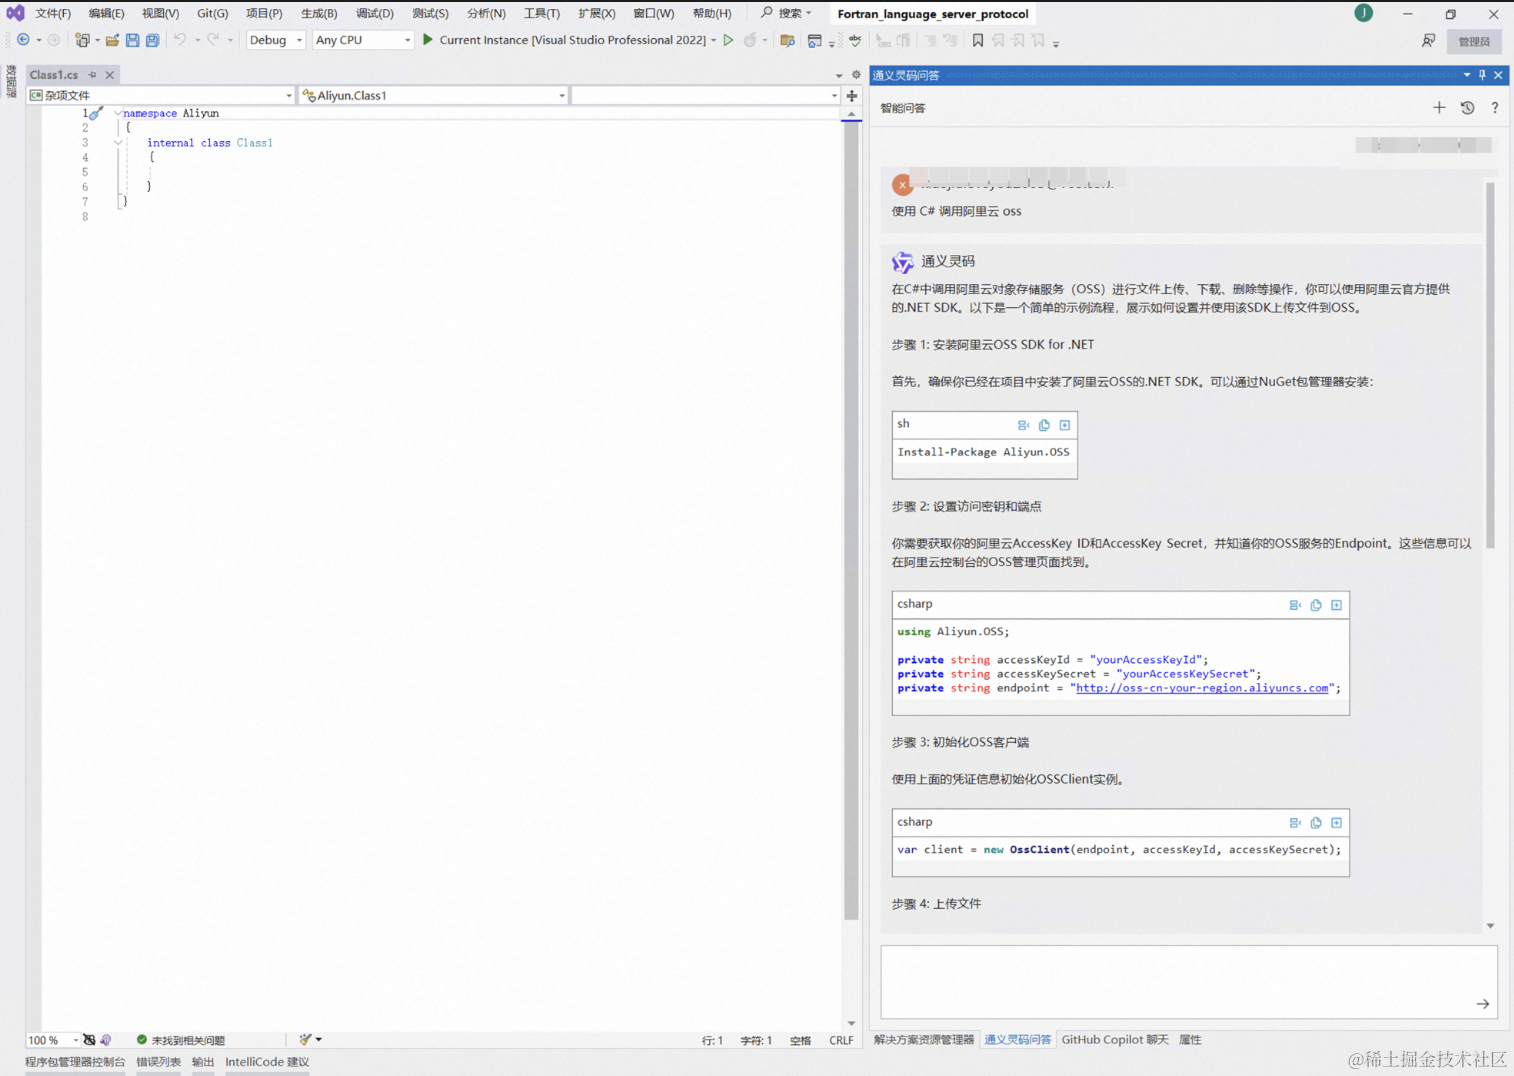The image size is (1514, 1076).
Task: Start new chat with plus icon
Action: click(x=1439, y=108)
